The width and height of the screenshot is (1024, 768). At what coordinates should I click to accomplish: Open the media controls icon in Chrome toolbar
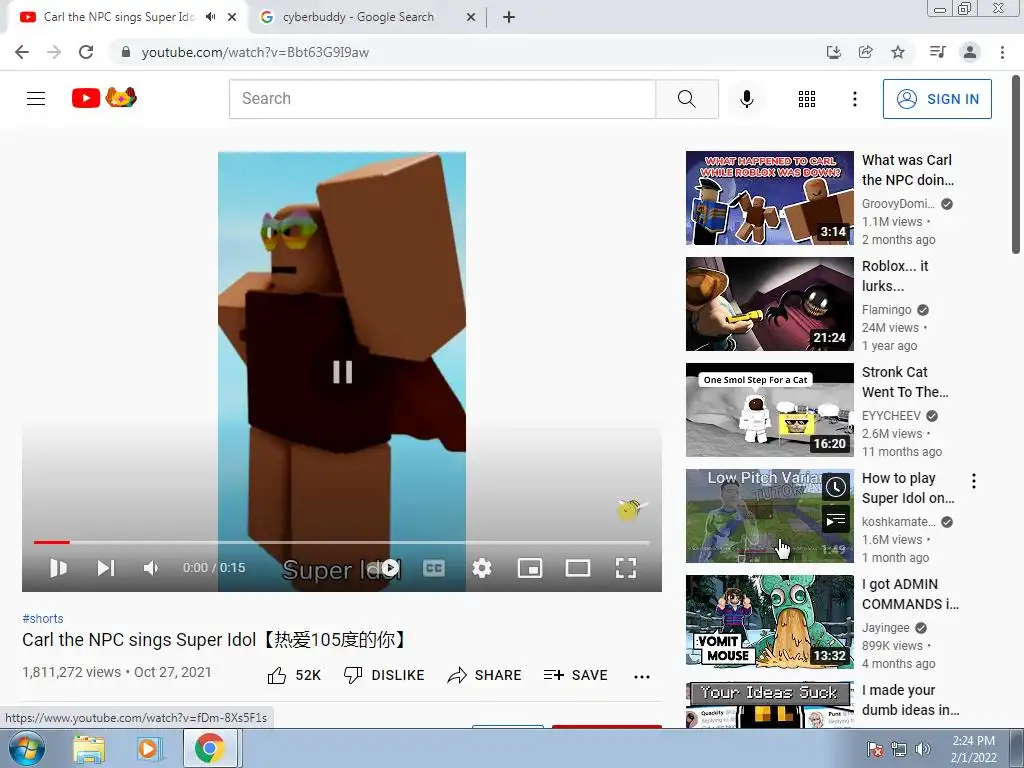click(x=938, y=52)
